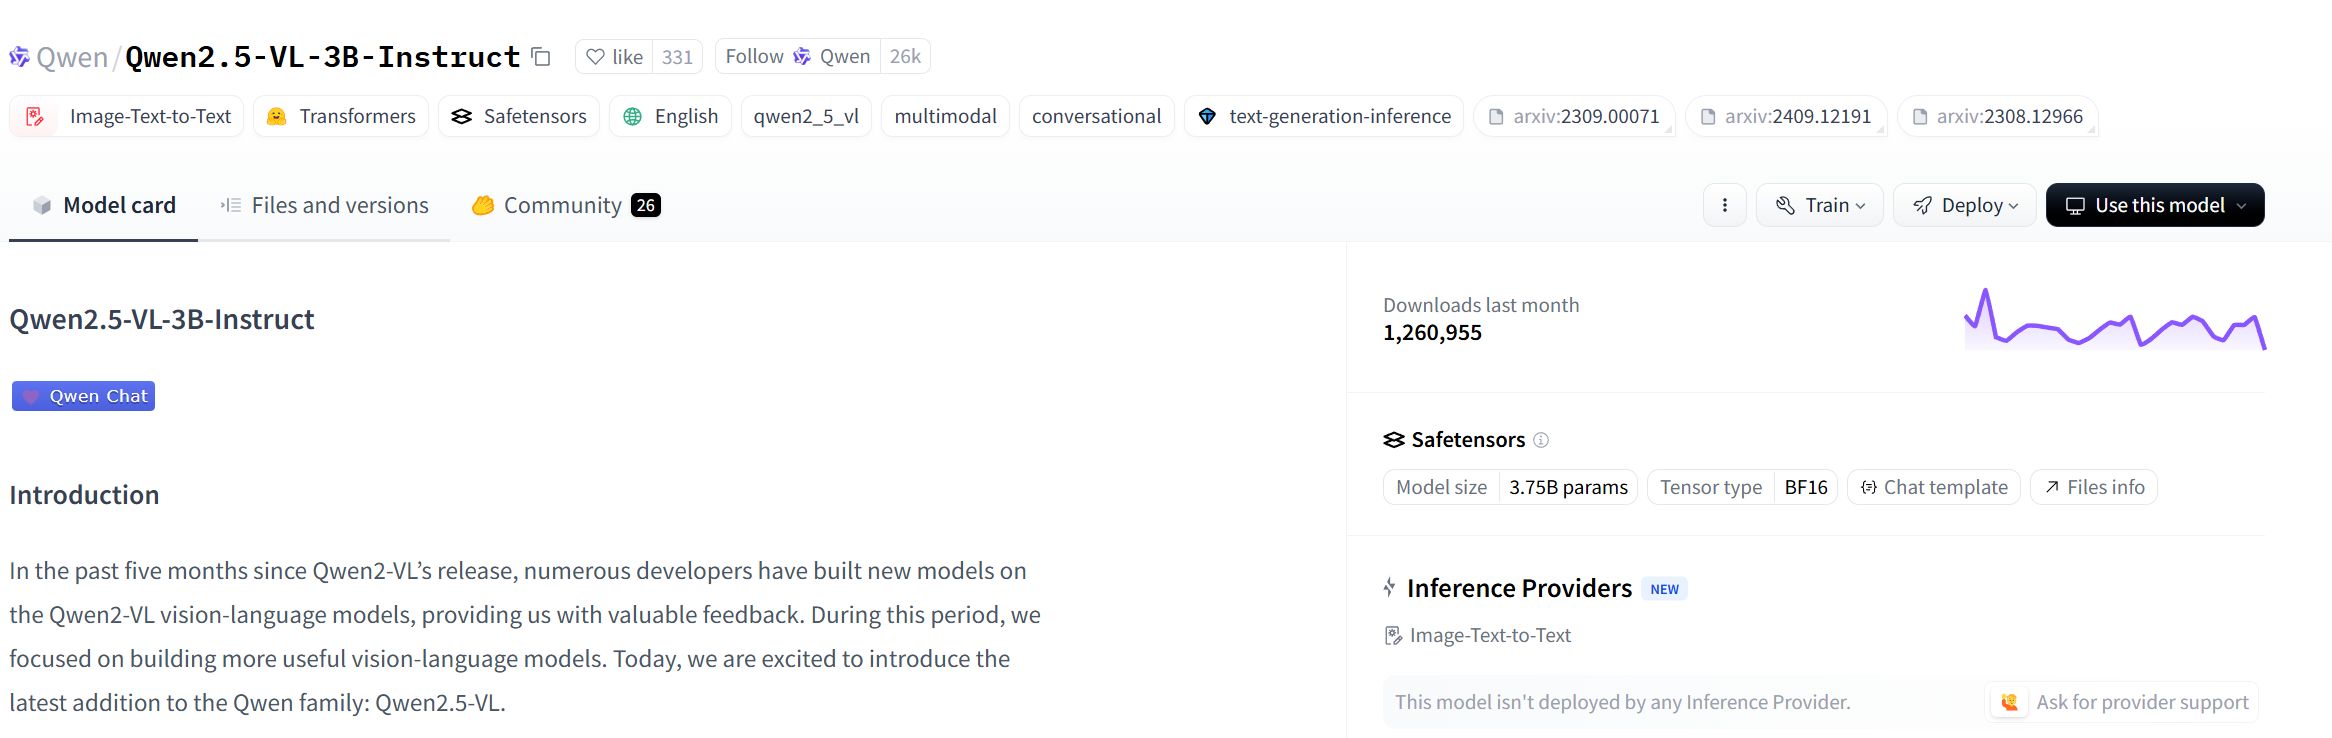Follow the Qwen organization
2332x738 pixels.
pos(797,57)
